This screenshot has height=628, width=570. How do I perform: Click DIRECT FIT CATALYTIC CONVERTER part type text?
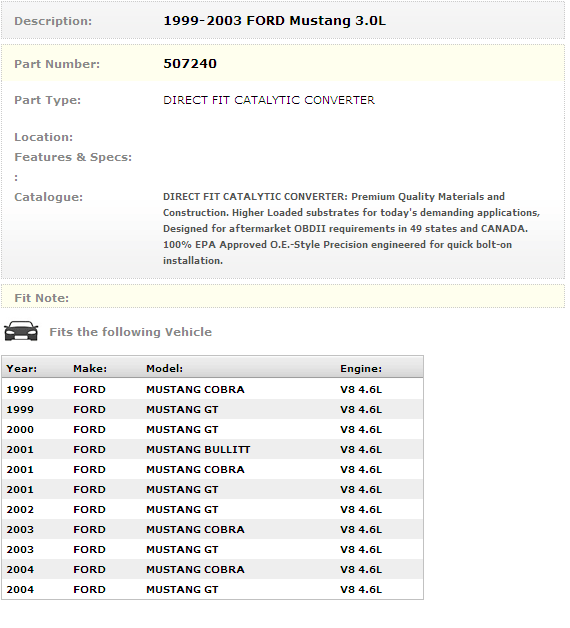(269, 100)
